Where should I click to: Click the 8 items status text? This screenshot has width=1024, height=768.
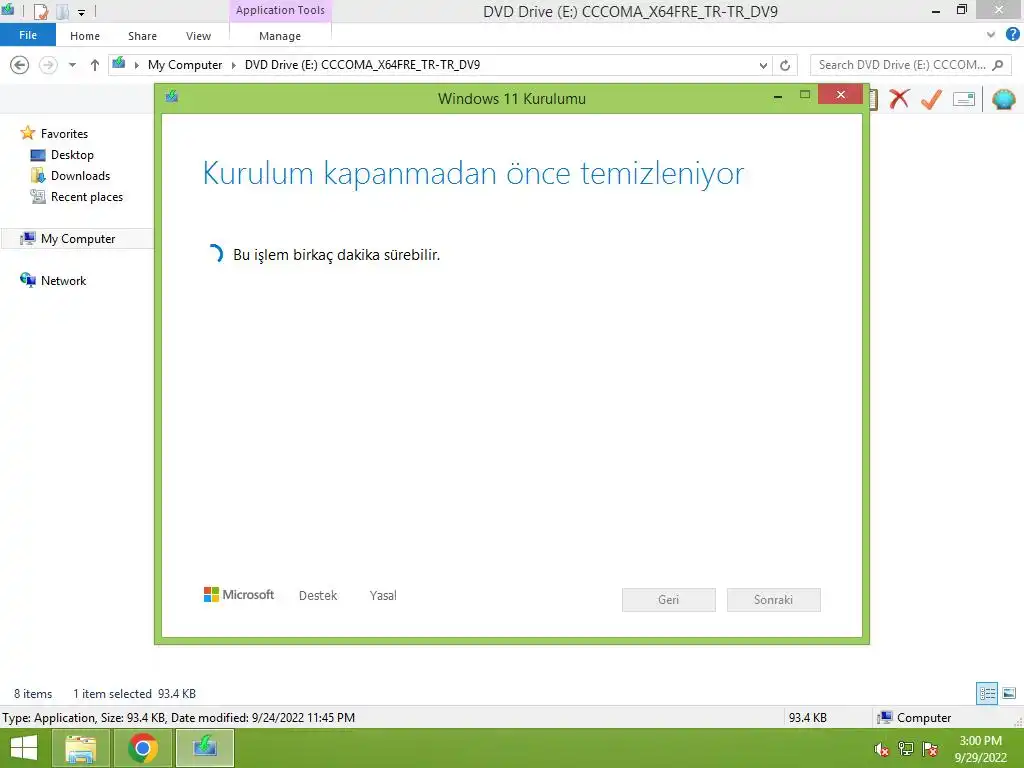[33, 694]
